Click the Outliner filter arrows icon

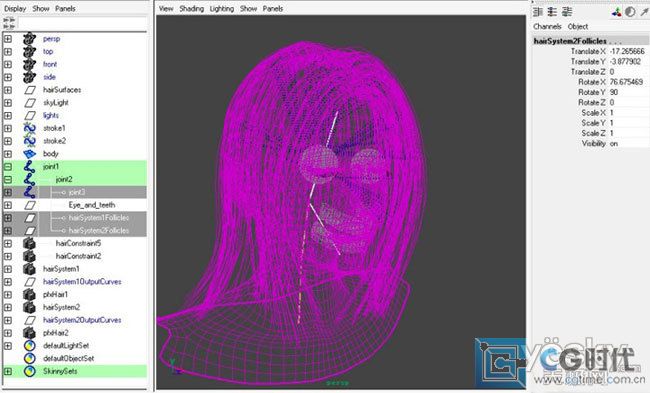[x=9, y=23]
